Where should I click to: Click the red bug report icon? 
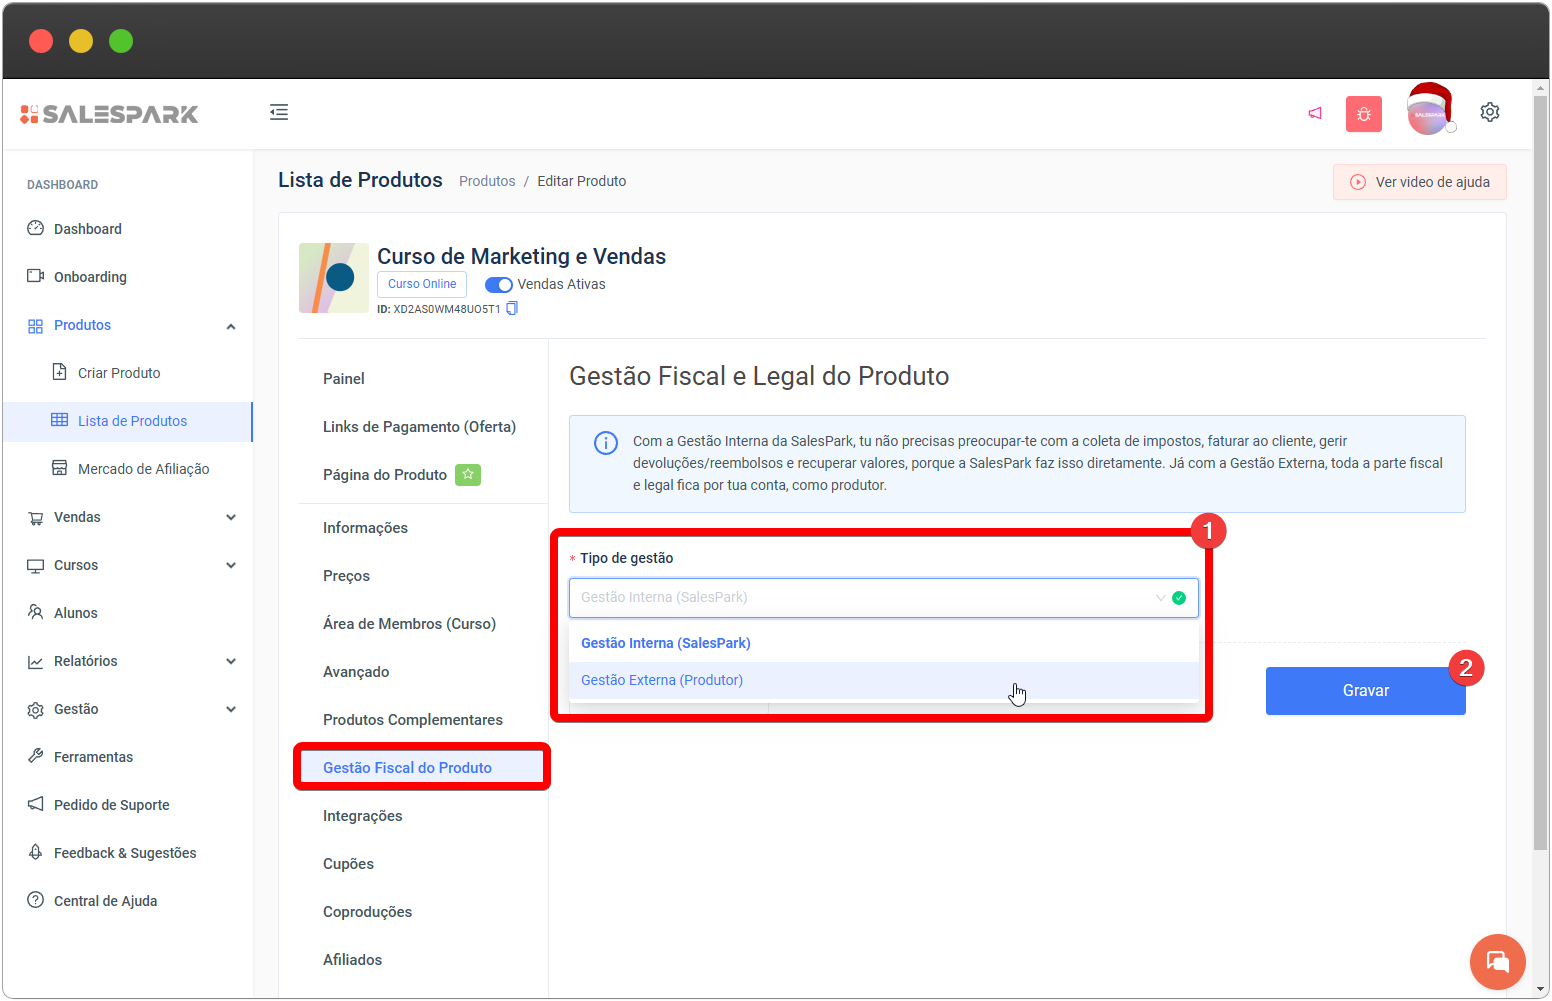point(1363,114)
